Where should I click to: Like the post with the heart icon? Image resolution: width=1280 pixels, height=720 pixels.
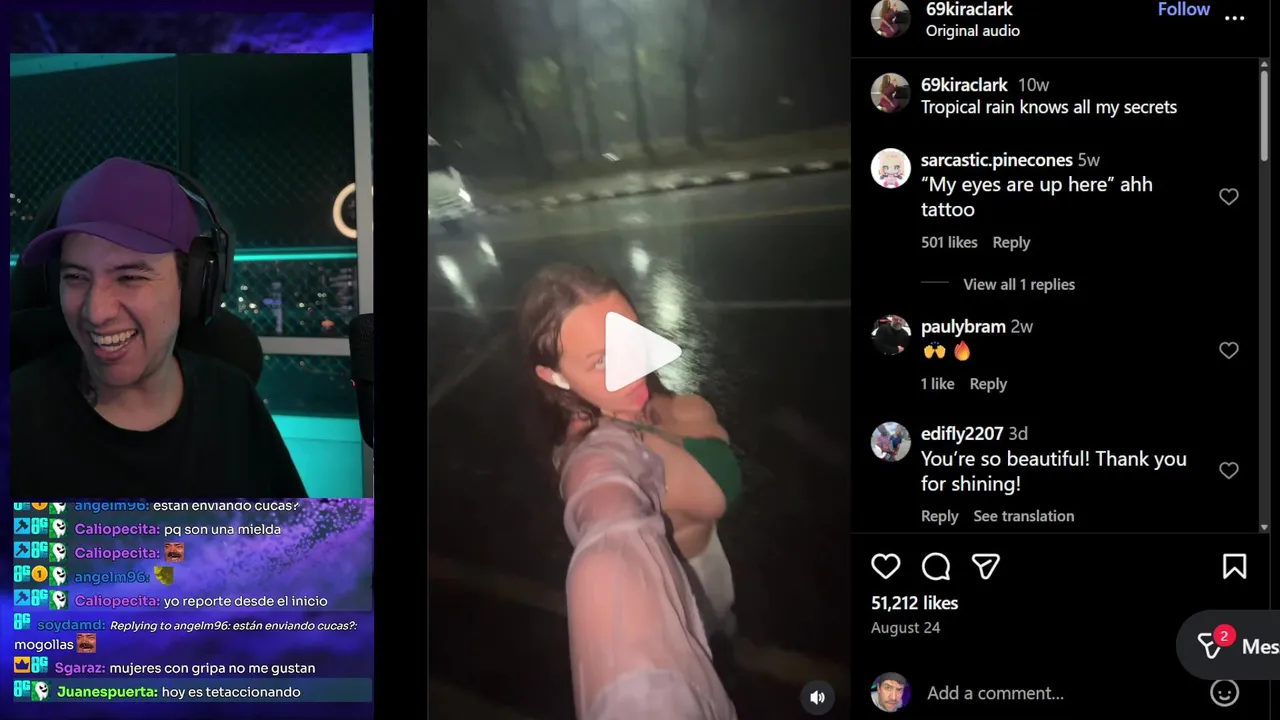[885, 567]
